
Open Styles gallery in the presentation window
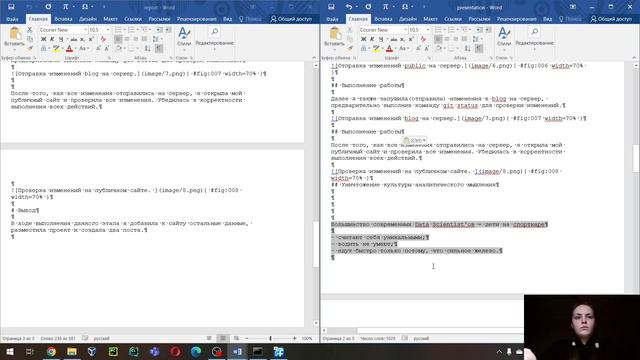click(x=504, y=38)
